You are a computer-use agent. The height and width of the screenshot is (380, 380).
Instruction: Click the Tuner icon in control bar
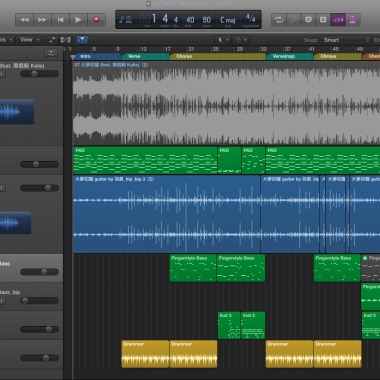point(293,20)
